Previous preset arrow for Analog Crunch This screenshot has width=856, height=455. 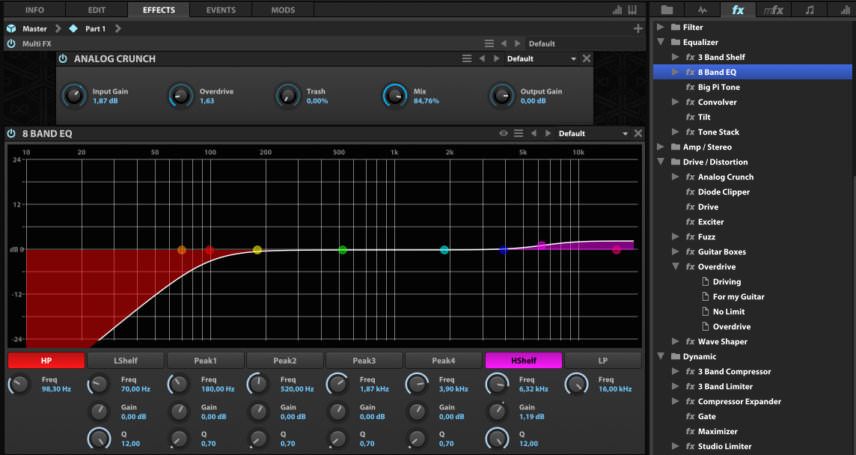[x=482, y=58]
